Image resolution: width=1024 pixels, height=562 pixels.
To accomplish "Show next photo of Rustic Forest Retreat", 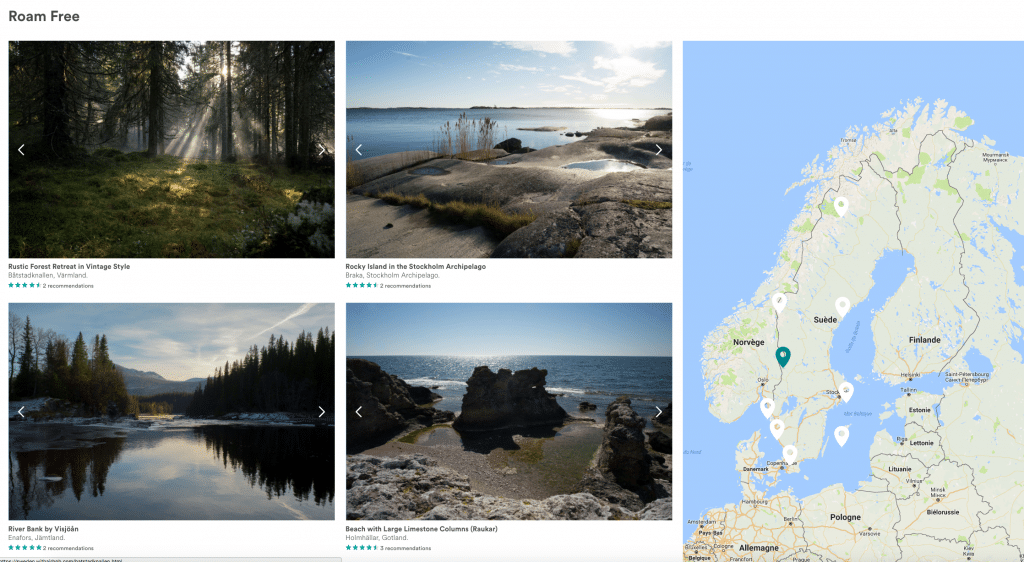I will click(321, 150).
